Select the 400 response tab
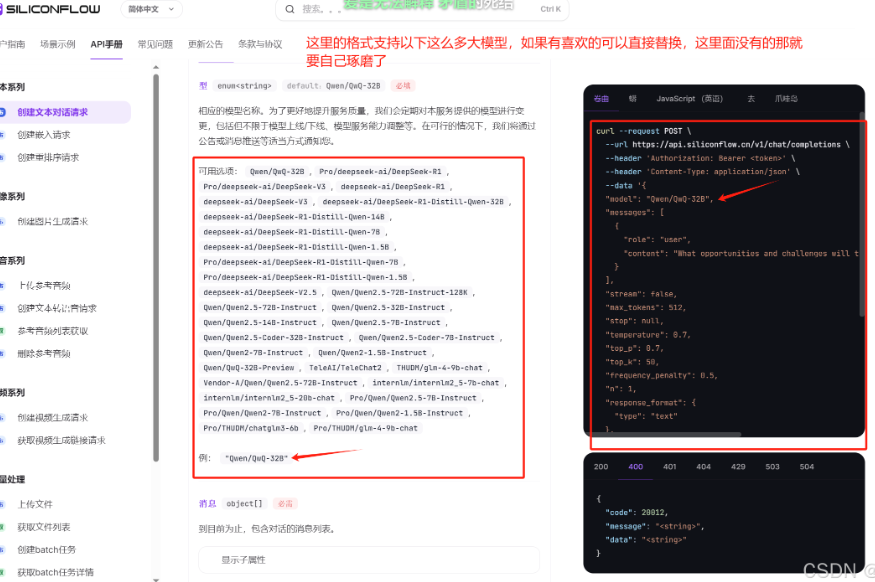This screenshot has width=875, height=582. click(636, 466)
